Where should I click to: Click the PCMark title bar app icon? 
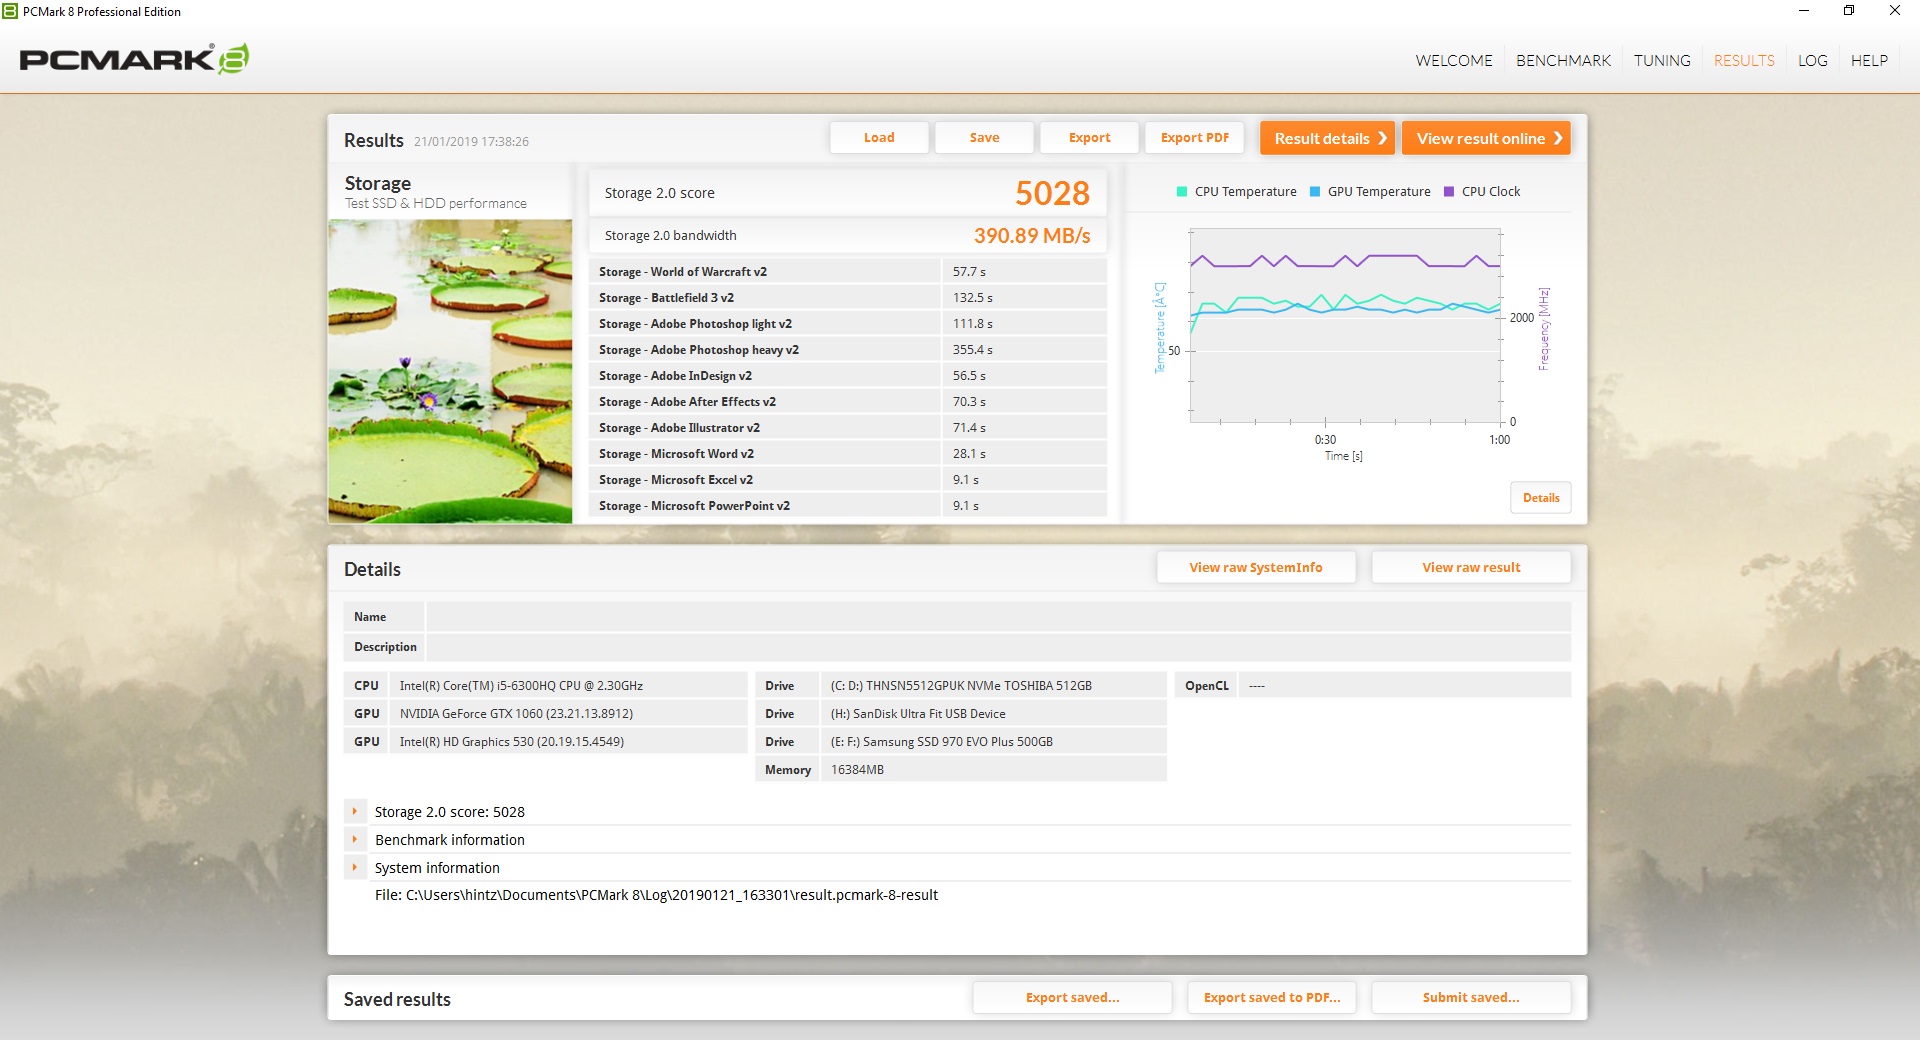[x=11, y=11]
